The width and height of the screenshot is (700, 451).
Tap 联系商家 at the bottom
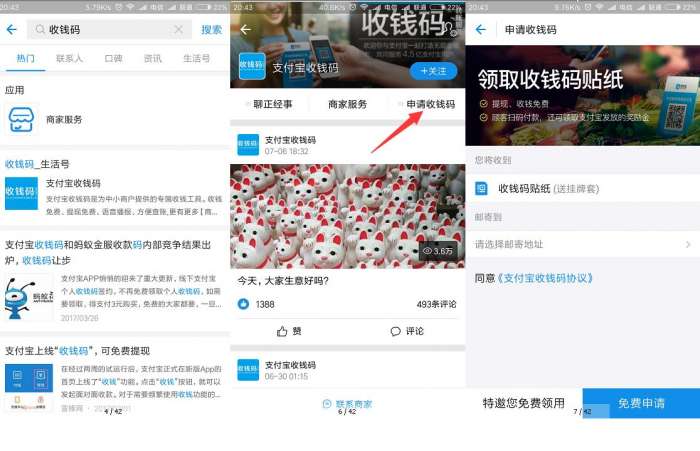pyautogui.click(x=347, y=404)
